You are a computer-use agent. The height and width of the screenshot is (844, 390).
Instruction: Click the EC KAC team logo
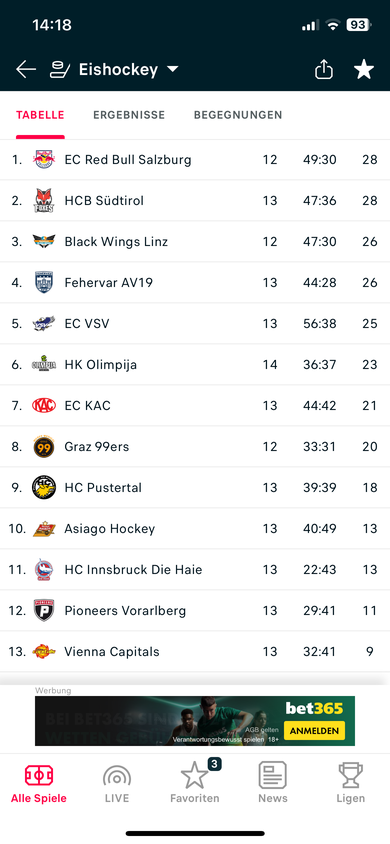click(44, 405)
